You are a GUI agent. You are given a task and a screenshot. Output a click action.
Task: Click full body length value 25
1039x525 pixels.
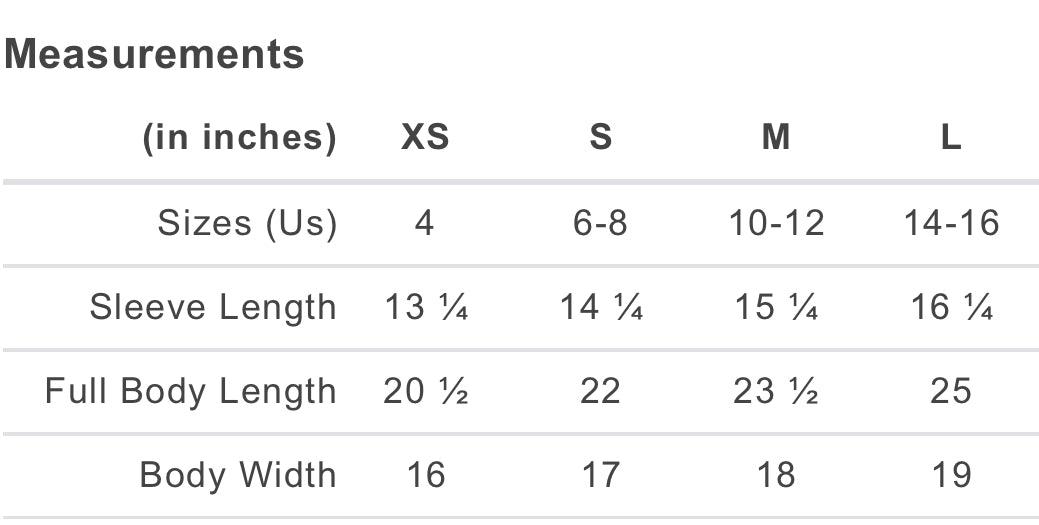pos(951,391)
